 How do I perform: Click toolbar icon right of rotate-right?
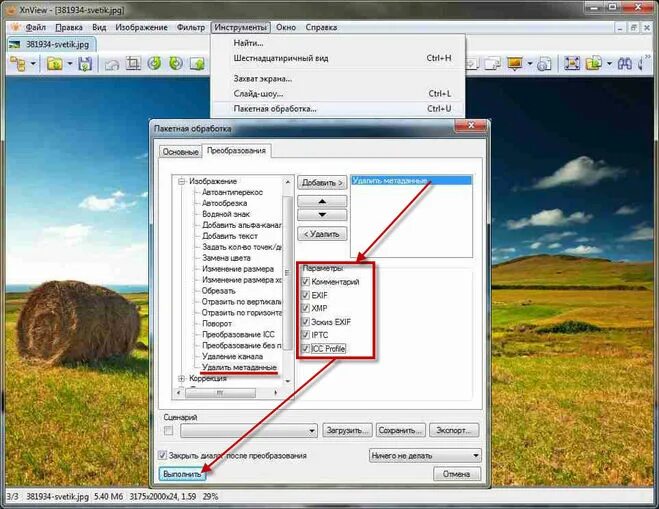(x=198, y=64)
